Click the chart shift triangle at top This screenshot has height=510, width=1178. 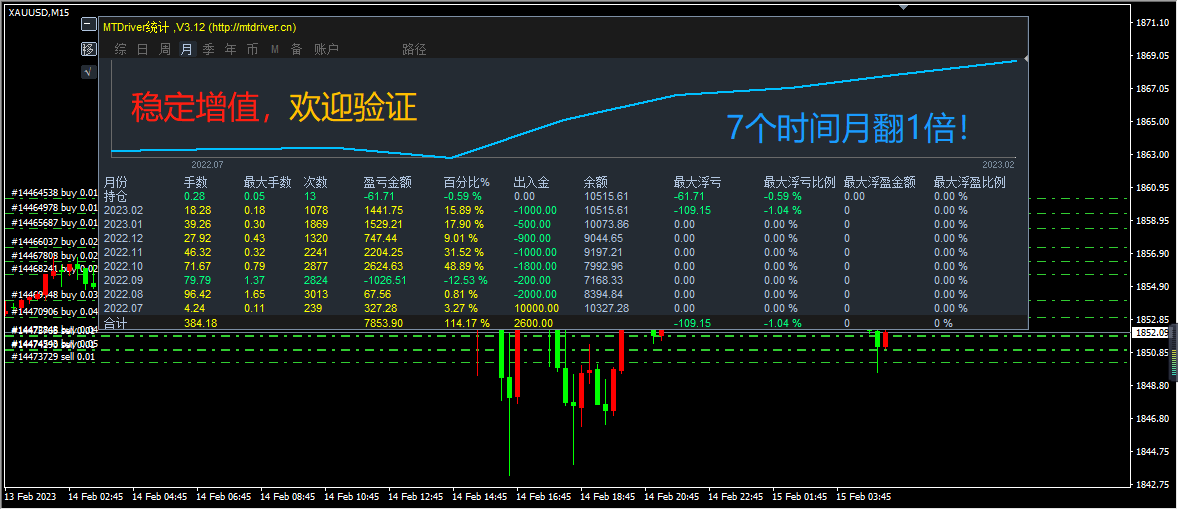point(904,7)
